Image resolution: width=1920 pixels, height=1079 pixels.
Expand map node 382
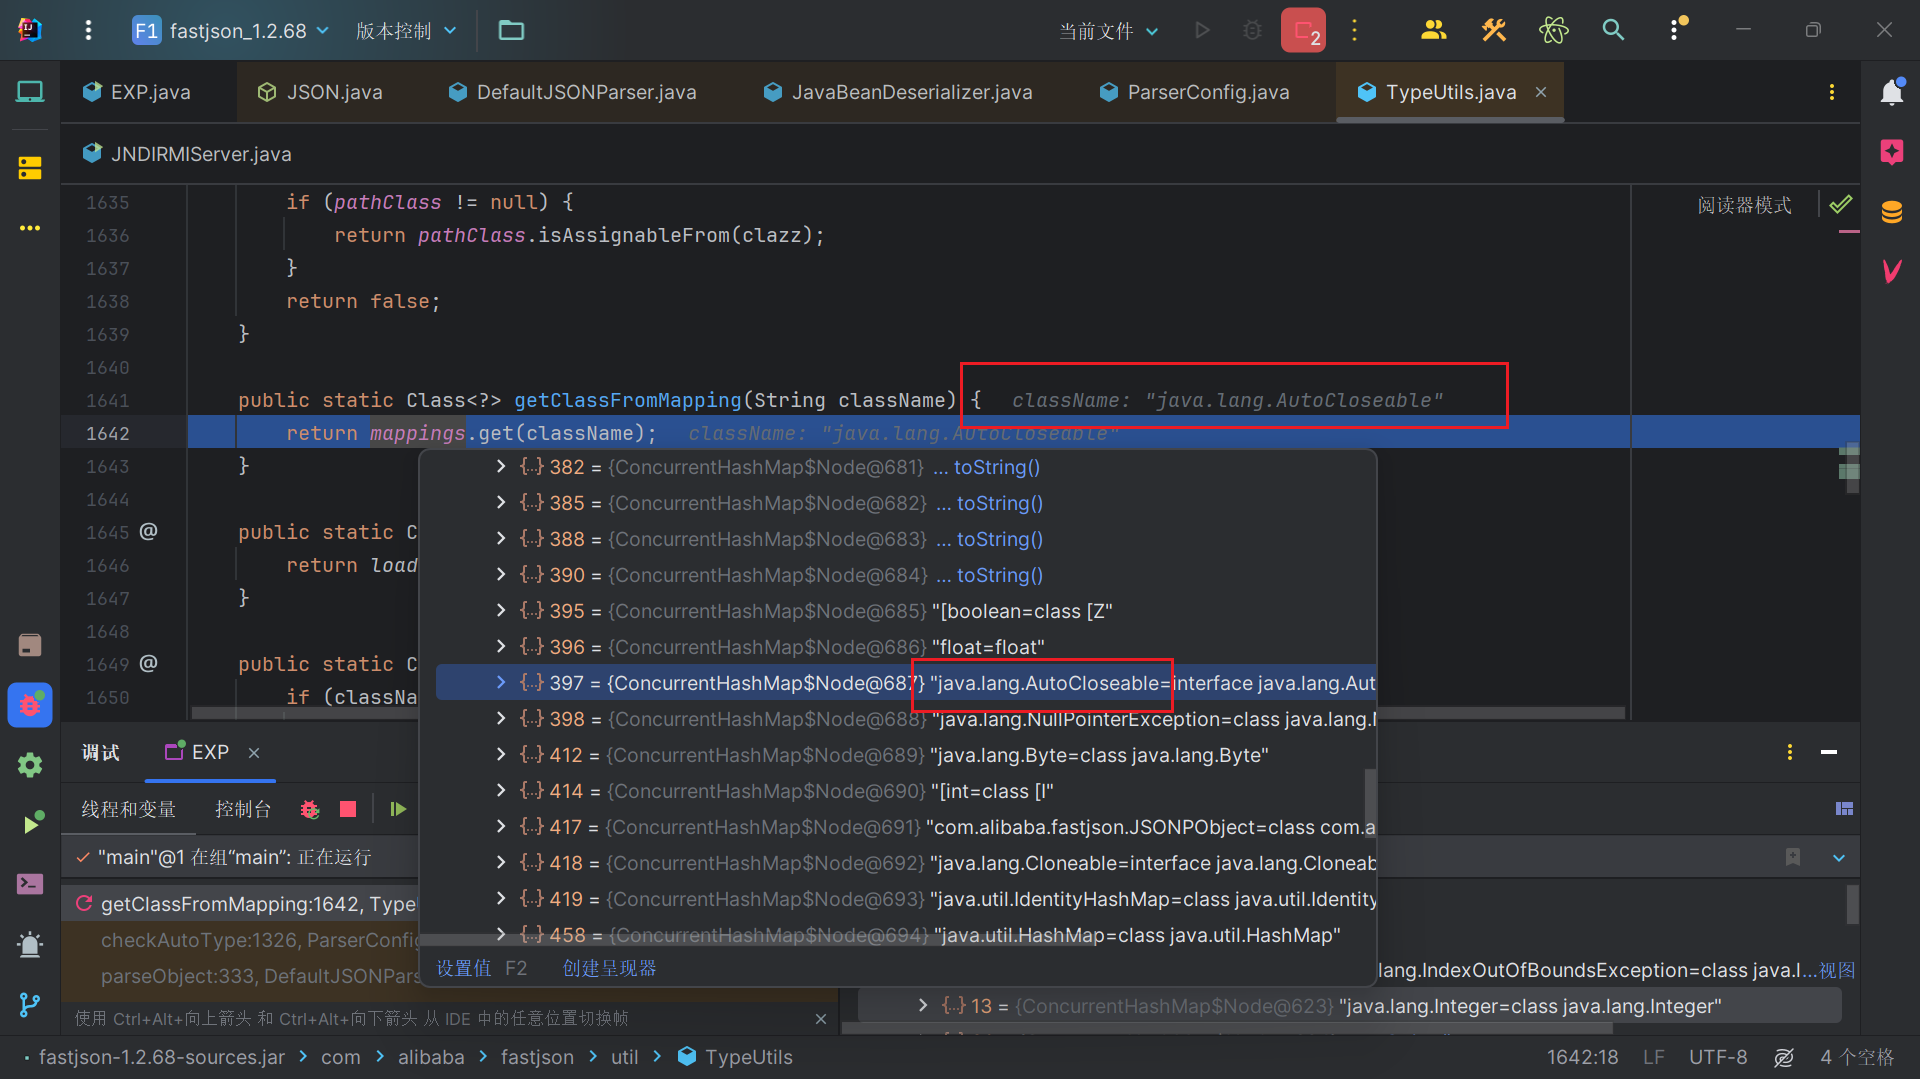(x=501, y=467)
